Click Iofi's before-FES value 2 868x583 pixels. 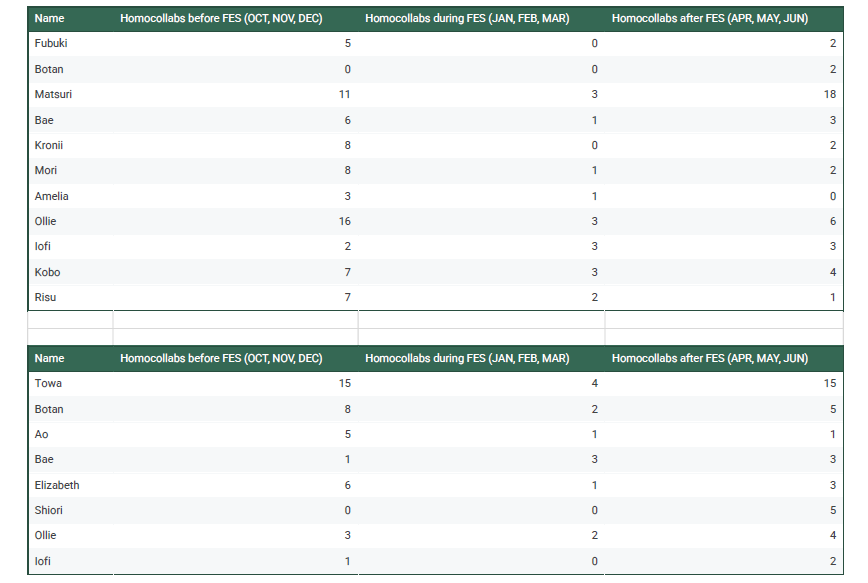tap(348, 246)
